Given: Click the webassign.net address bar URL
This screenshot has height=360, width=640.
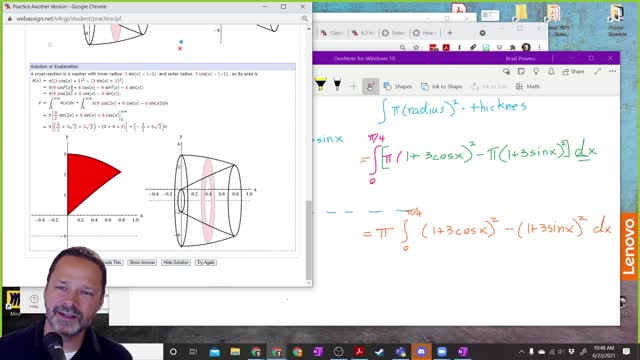Looking at the screenshot, I should click(x=69, y=19).
